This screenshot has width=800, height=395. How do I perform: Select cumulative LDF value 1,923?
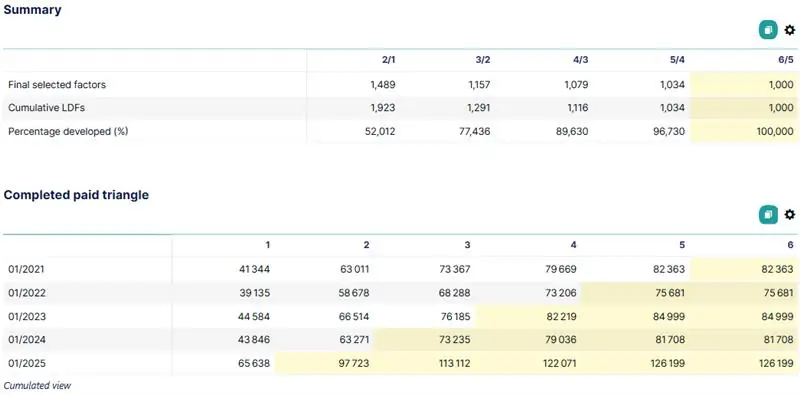383,108
